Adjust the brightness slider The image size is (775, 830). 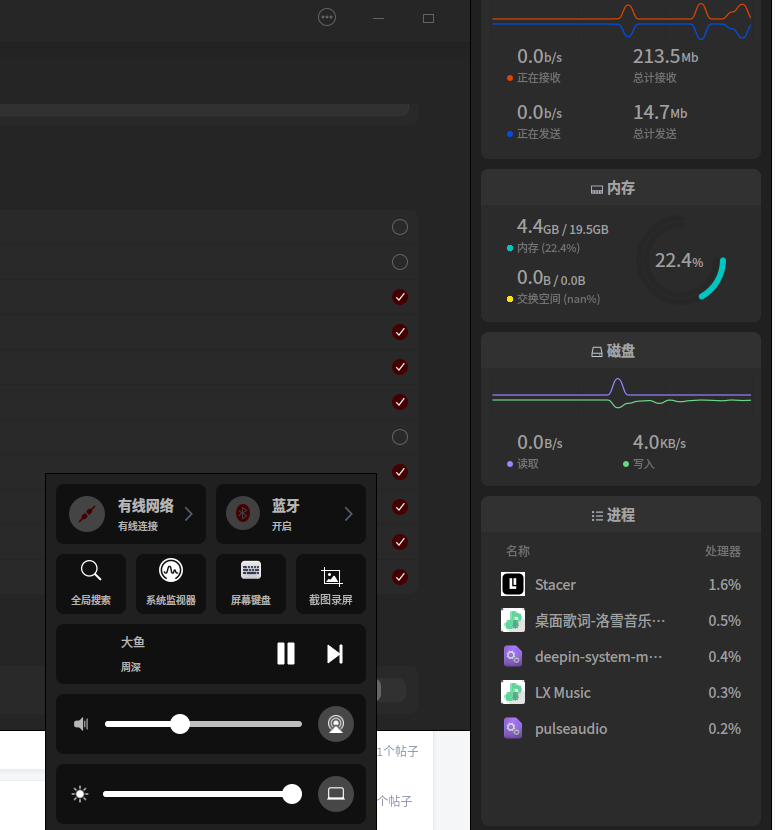202,794
